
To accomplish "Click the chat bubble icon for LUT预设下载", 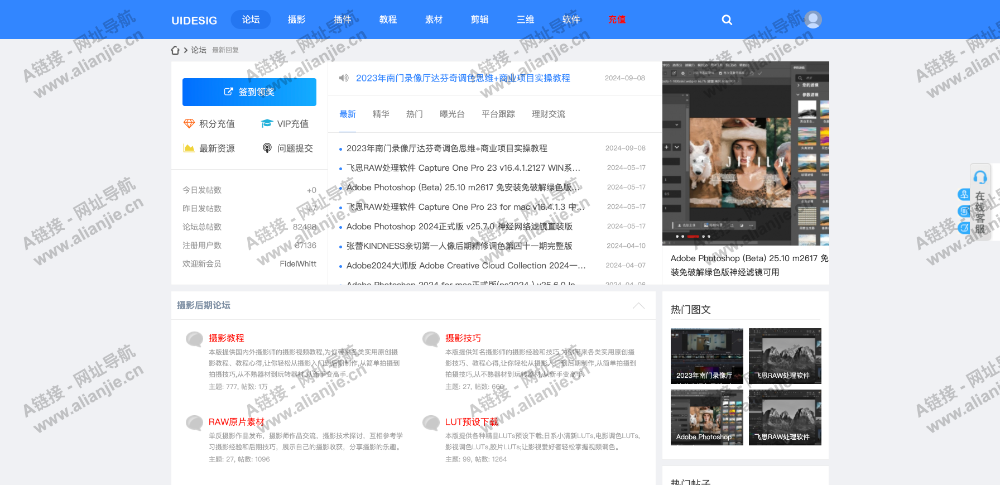I will pyautogui.click(x=431, y=423).
